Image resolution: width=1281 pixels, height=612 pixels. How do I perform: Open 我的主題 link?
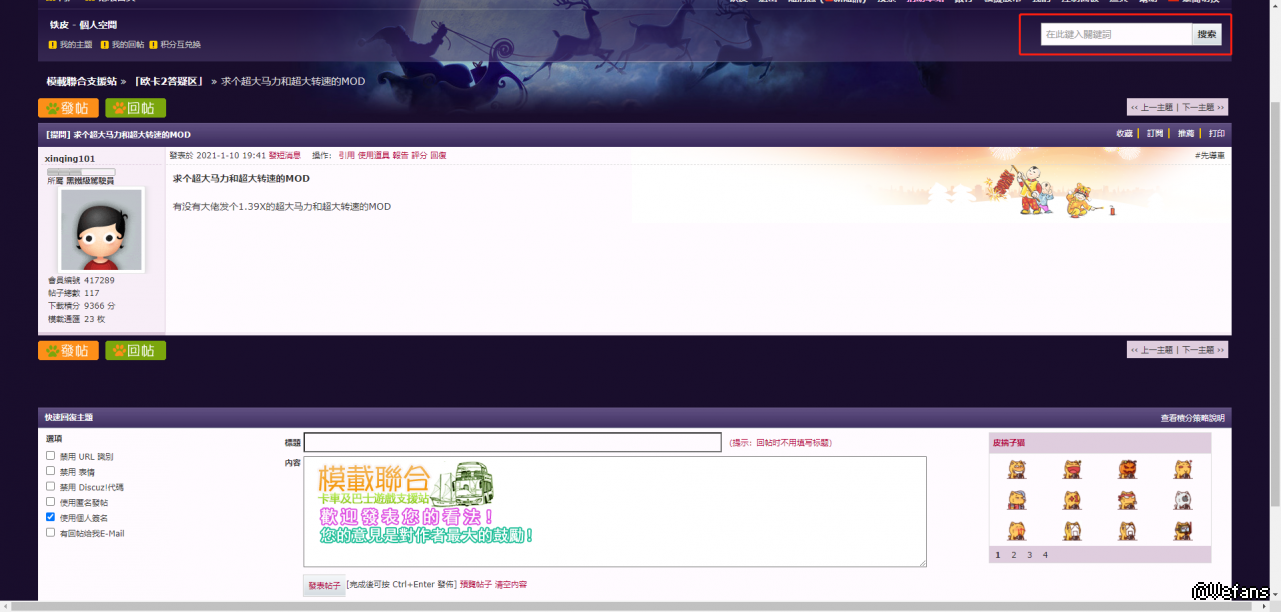pyautogui.click(x=75, y=45)
